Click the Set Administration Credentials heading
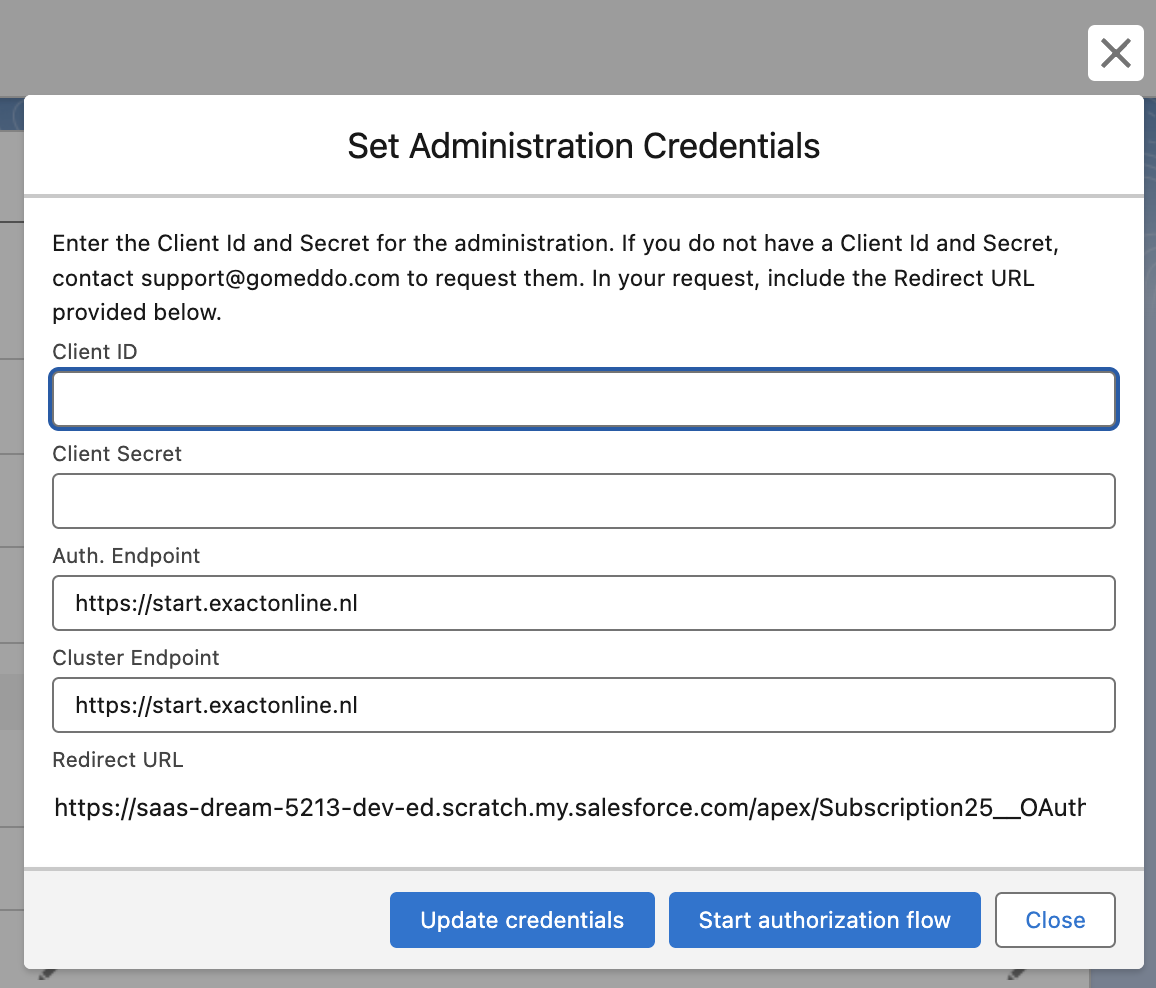This screenshot has height=988, width=1156. [583, 146]
